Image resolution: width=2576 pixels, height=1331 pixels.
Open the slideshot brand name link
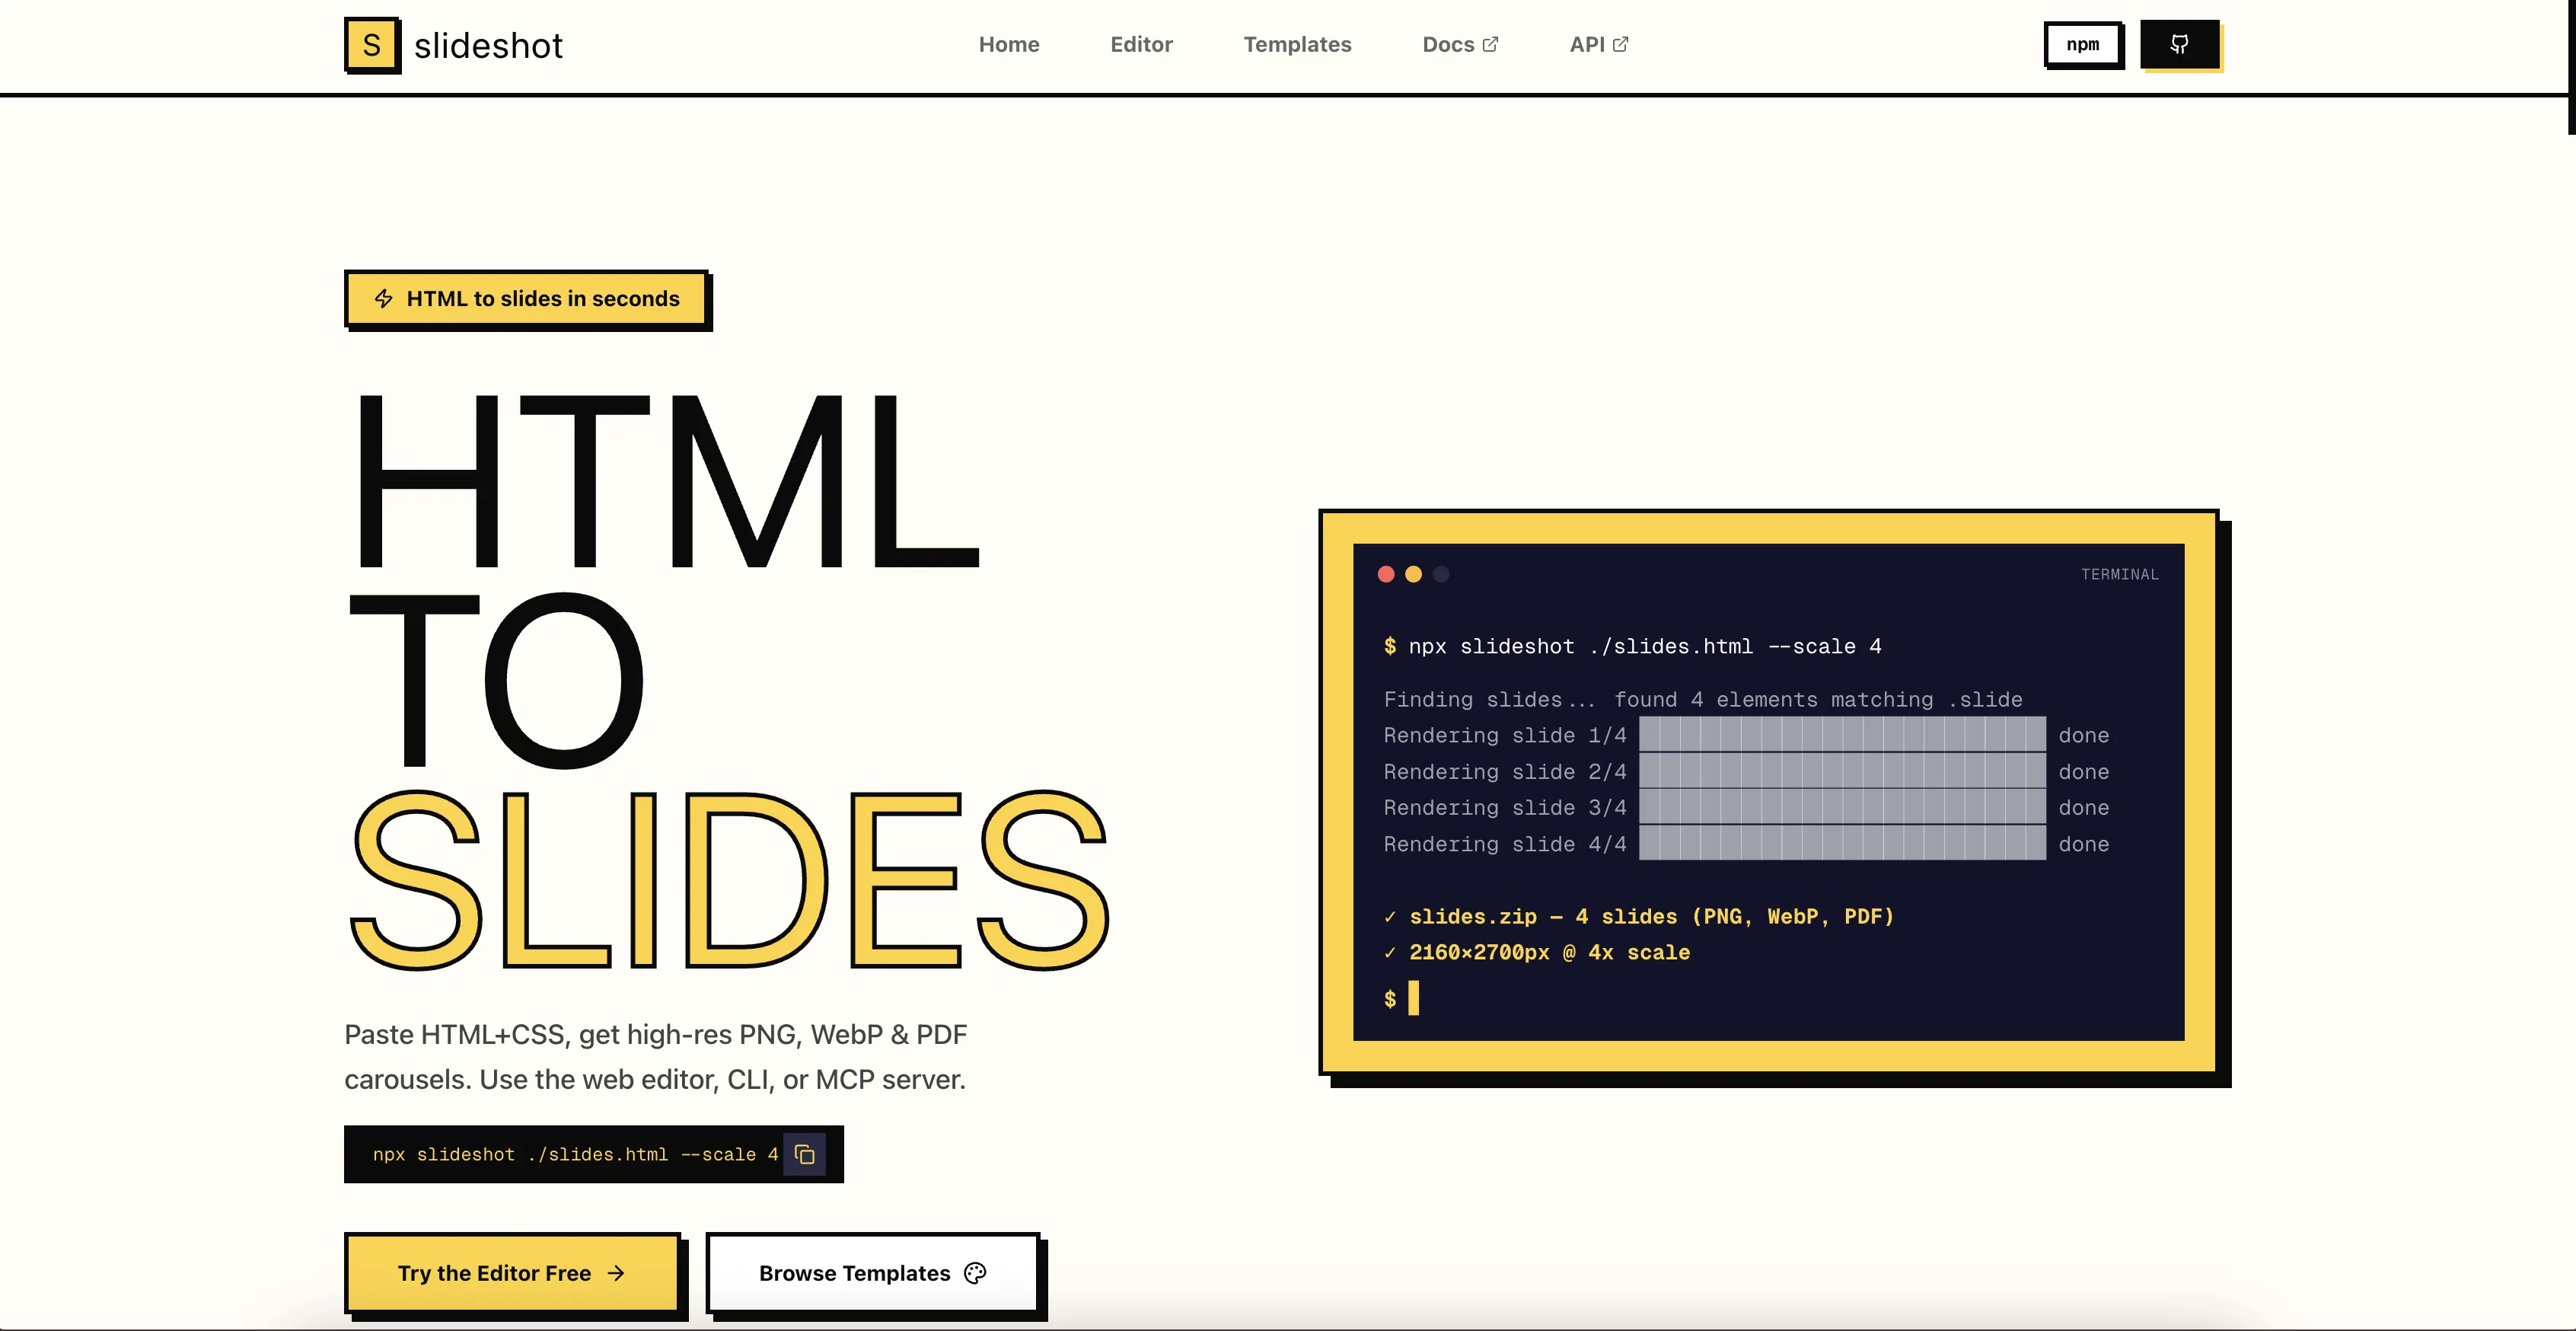[x=488, y=46]
